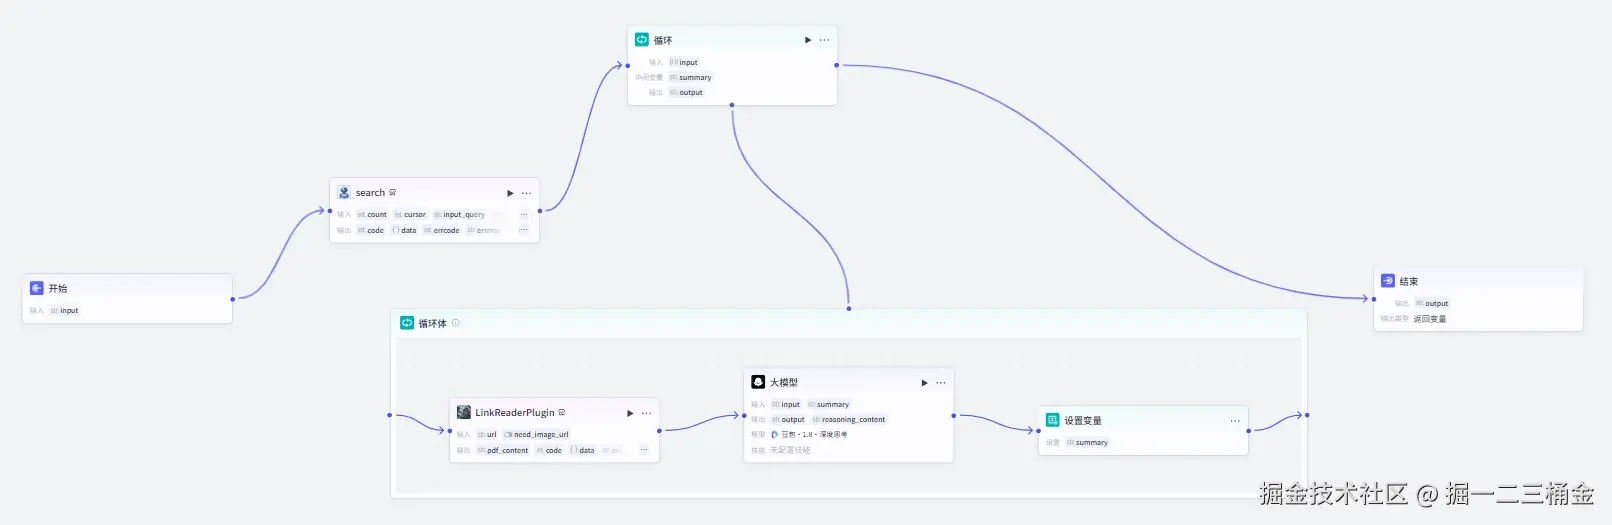Expand hidden outputs on LinkReaderPlugin node
Screen dimensions: 1612x525
coord(643,450)
